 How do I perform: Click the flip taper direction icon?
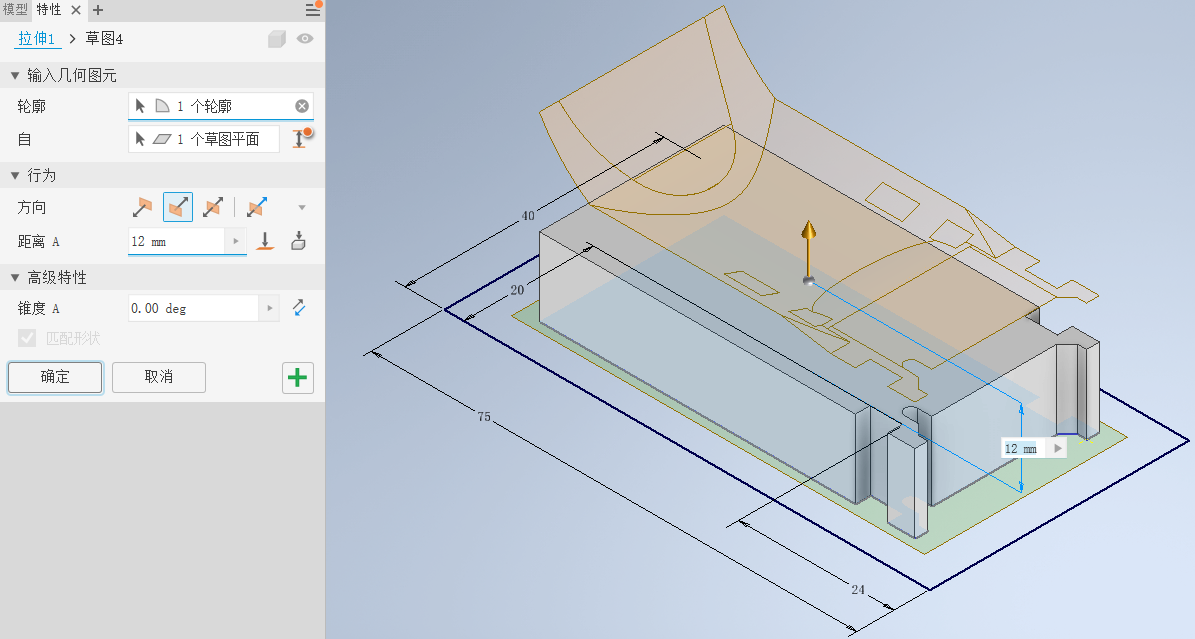point(299,308)
